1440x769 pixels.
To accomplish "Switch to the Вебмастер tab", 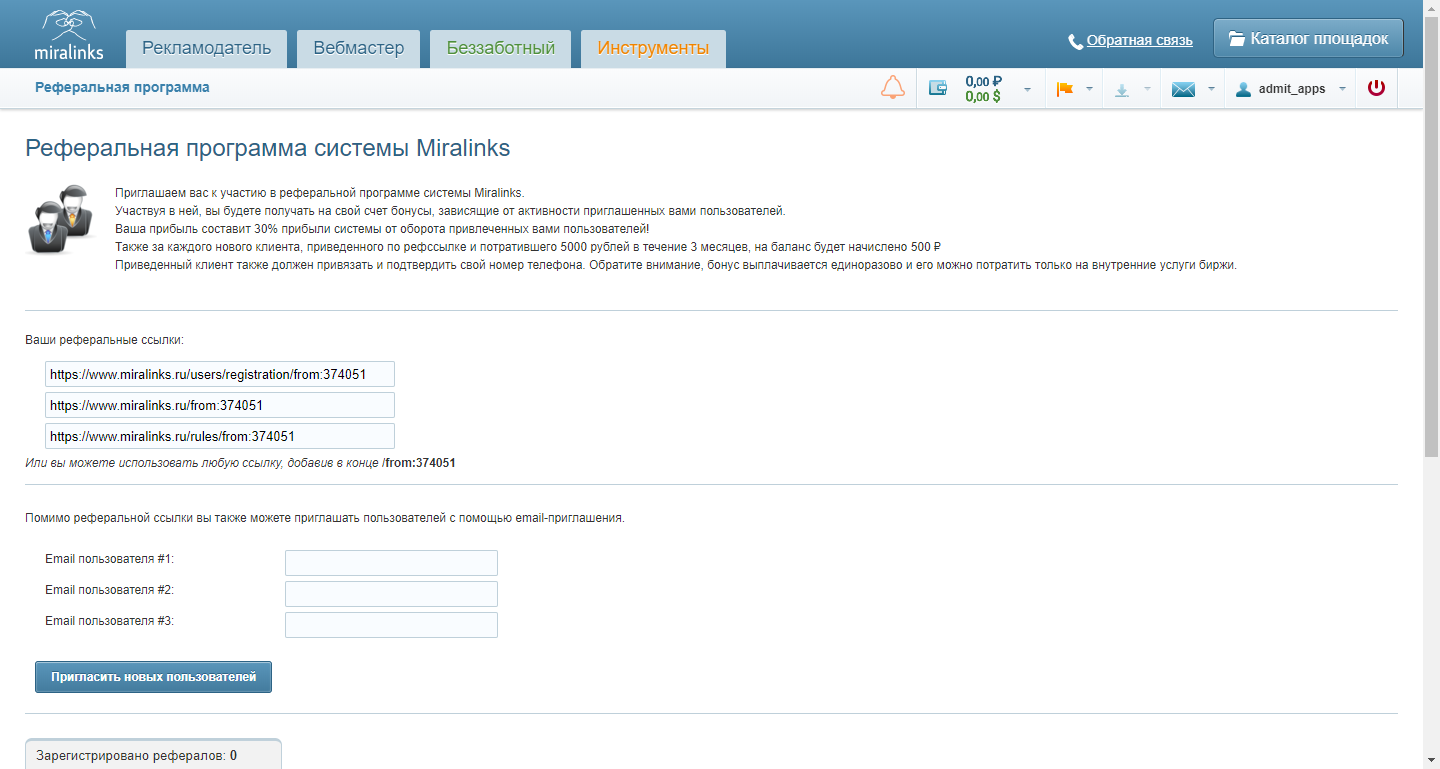I will [358, 48].
